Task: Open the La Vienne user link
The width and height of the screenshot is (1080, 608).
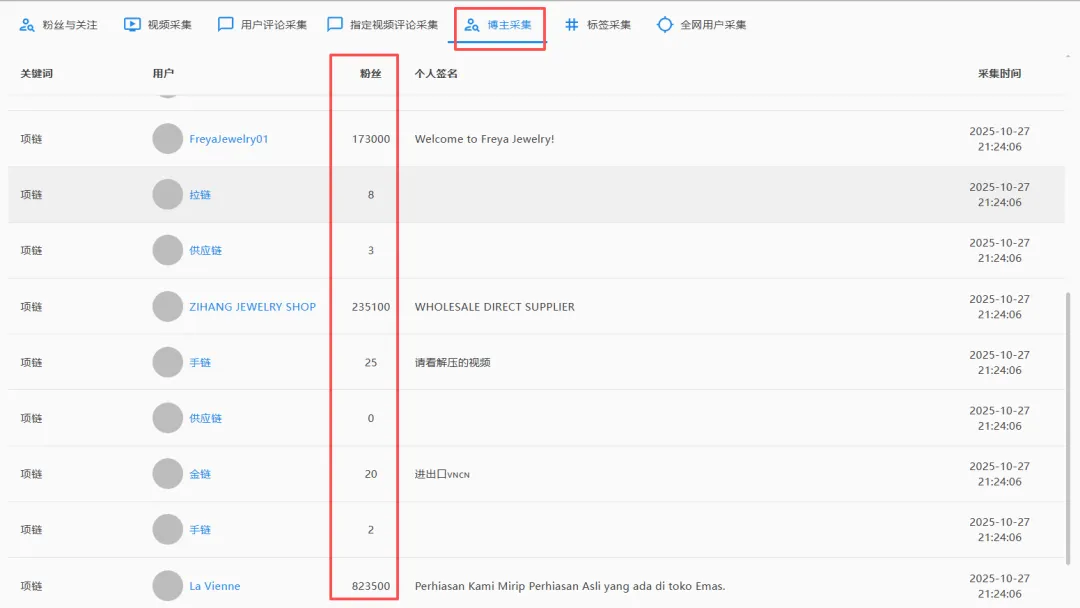Action: coord(214,586)
